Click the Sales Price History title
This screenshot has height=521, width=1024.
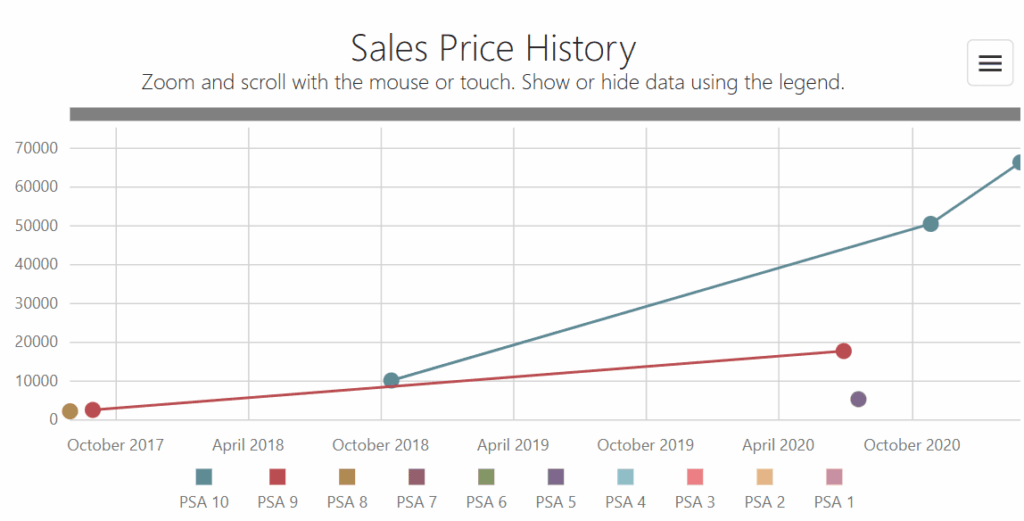pyautogui.click(x=493, y=48)
